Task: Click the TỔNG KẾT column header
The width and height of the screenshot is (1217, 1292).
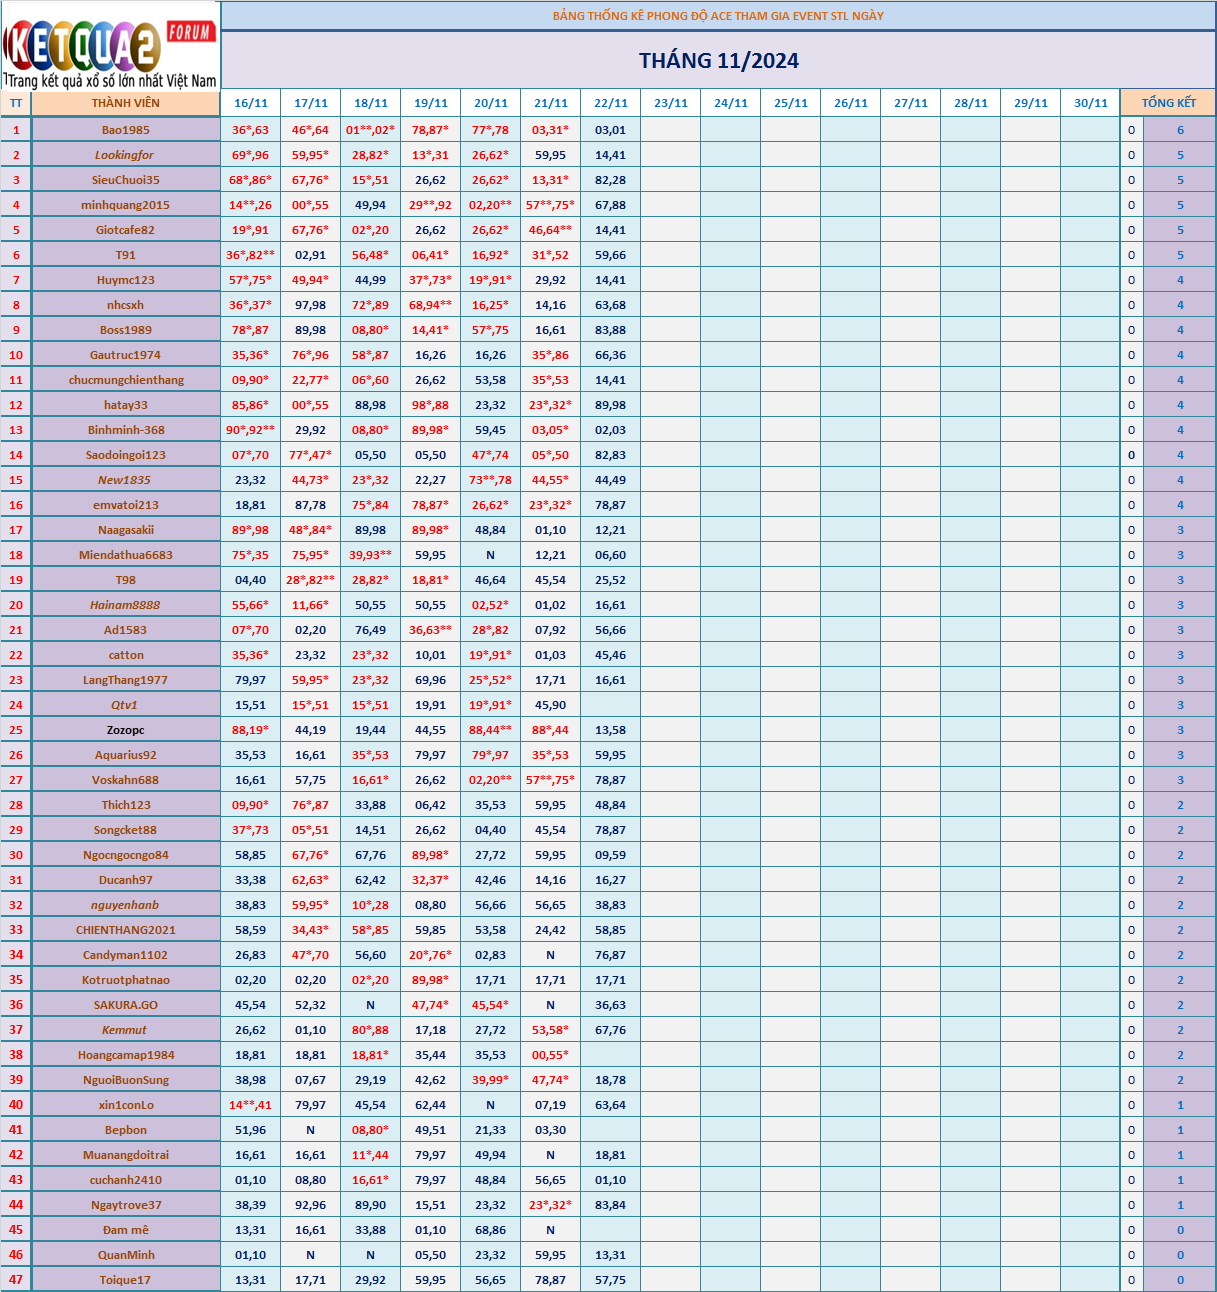Action: click(1169, 103)
